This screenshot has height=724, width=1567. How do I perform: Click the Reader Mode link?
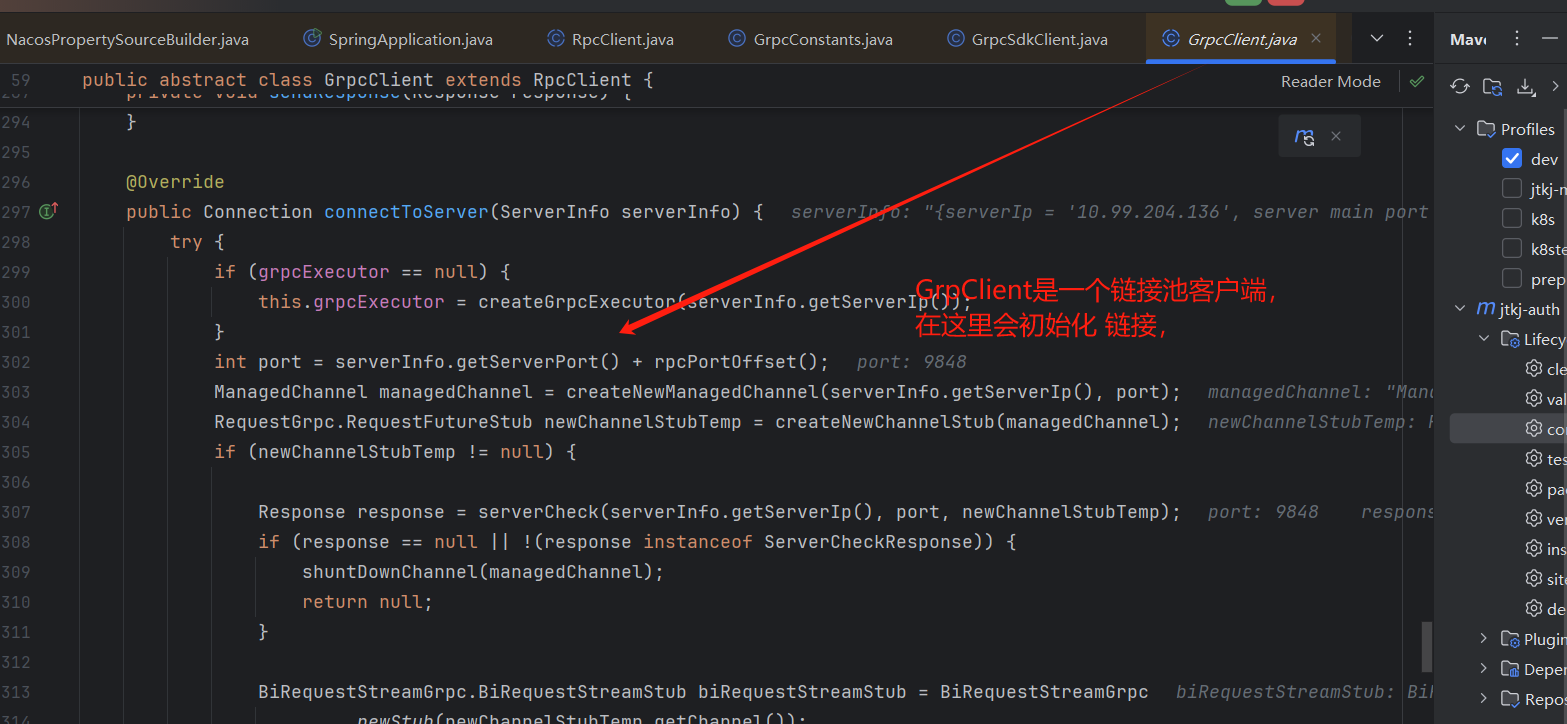click(1330, 81)
